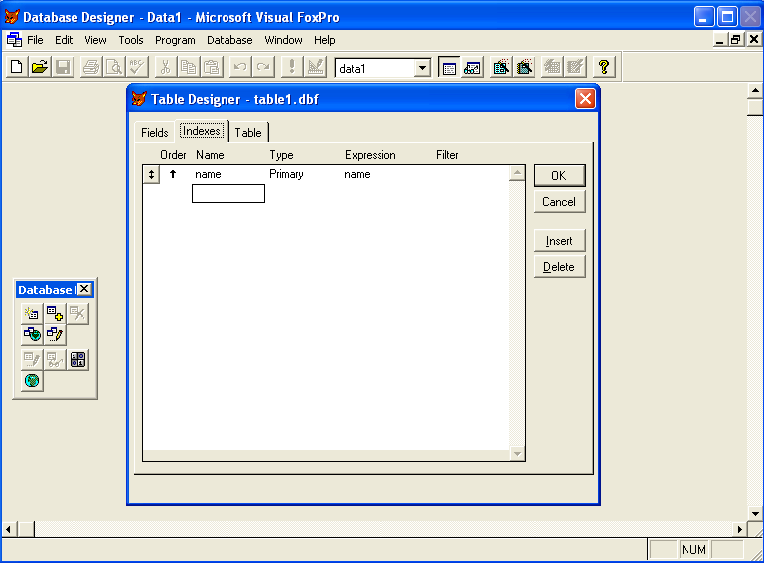Restore the inner Database Designer window
Viewport: 764px width, 563px height.
pos(736,39)
